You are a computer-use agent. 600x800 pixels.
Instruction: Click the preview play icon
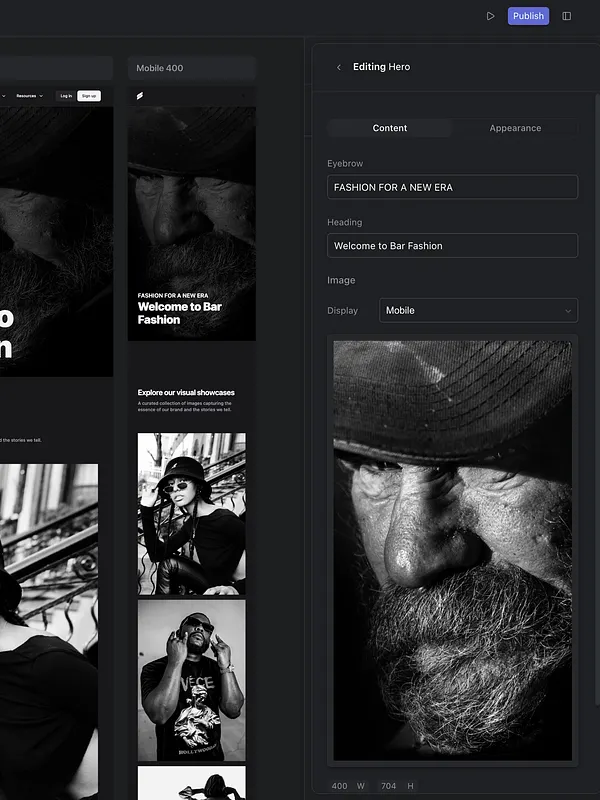(x=490, y=16)
